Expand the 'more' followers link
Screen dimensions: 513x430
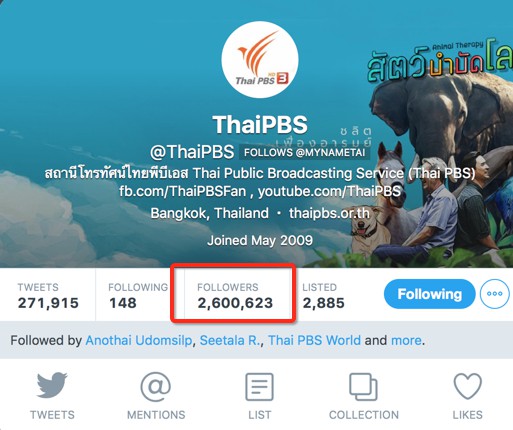[x=406, y=340]
